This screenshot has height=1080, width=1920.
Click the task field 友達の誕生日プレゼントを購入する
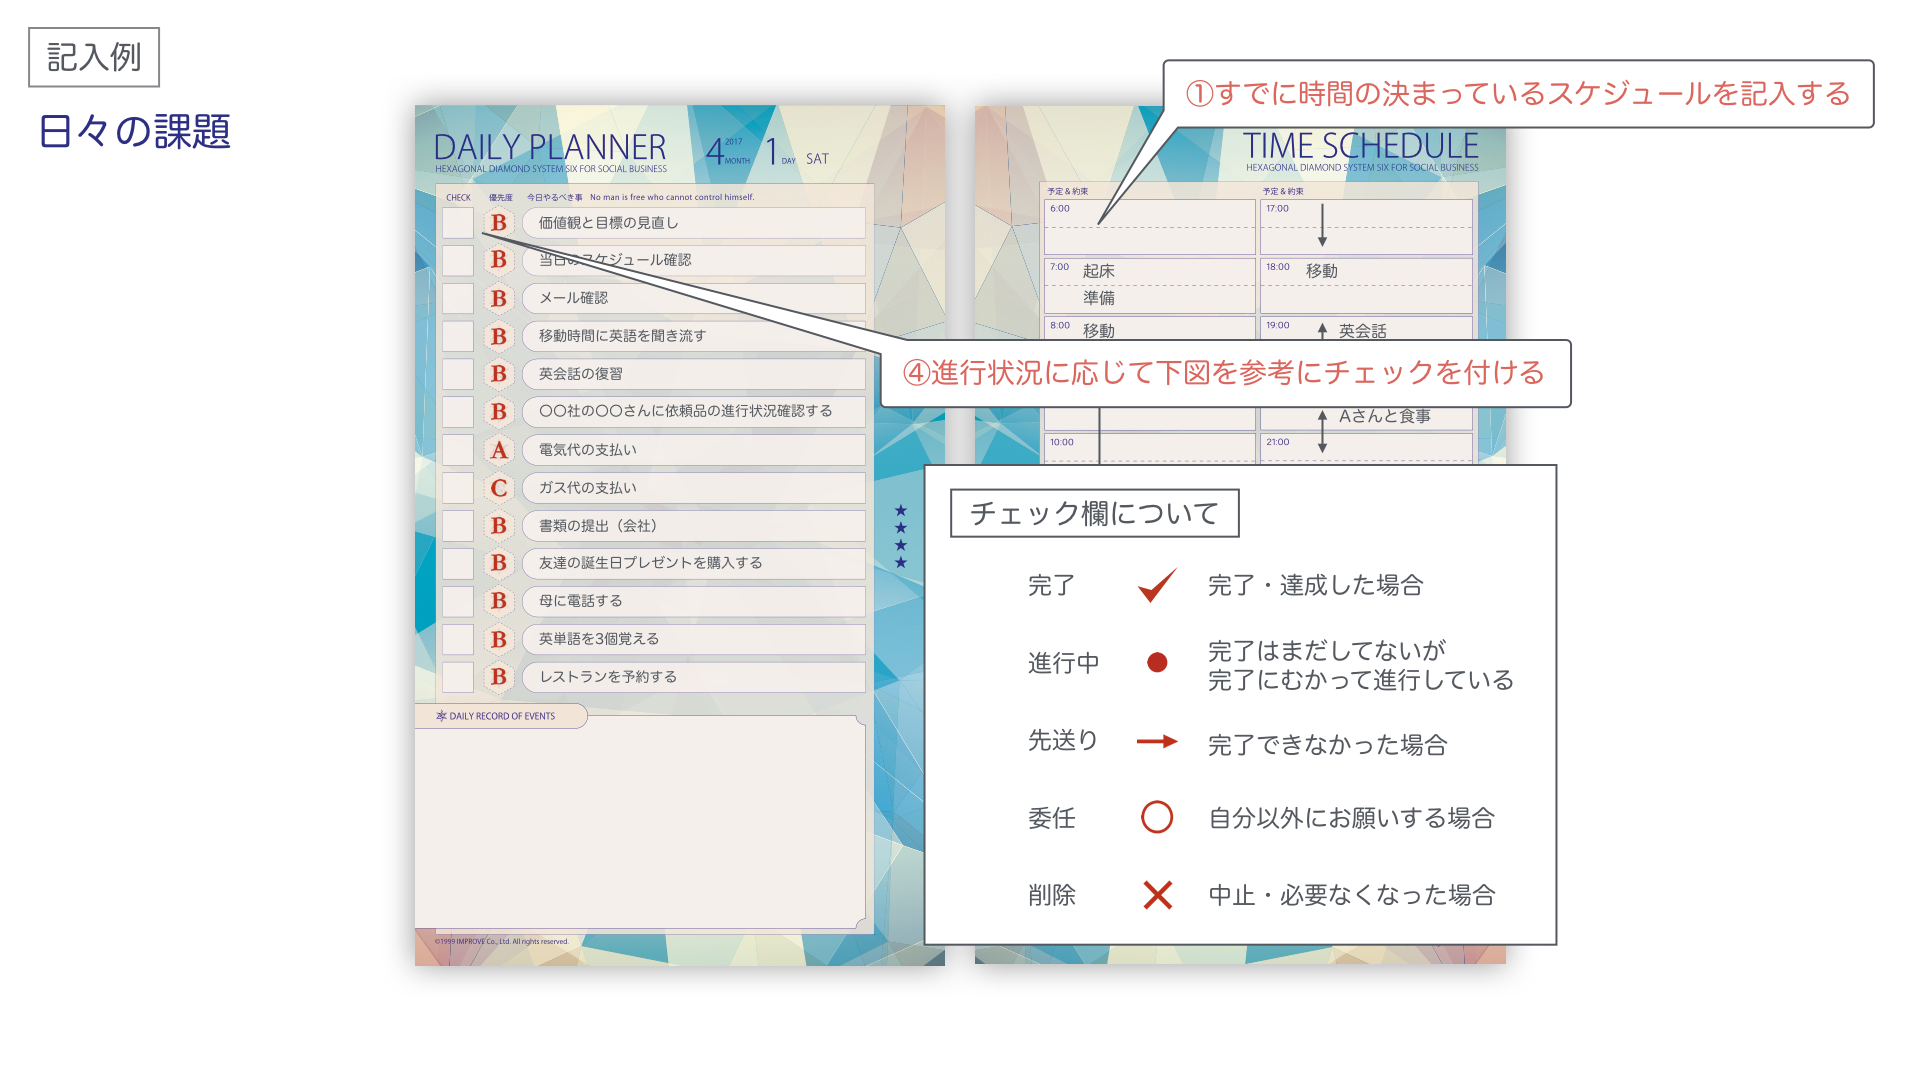[694, 563]
